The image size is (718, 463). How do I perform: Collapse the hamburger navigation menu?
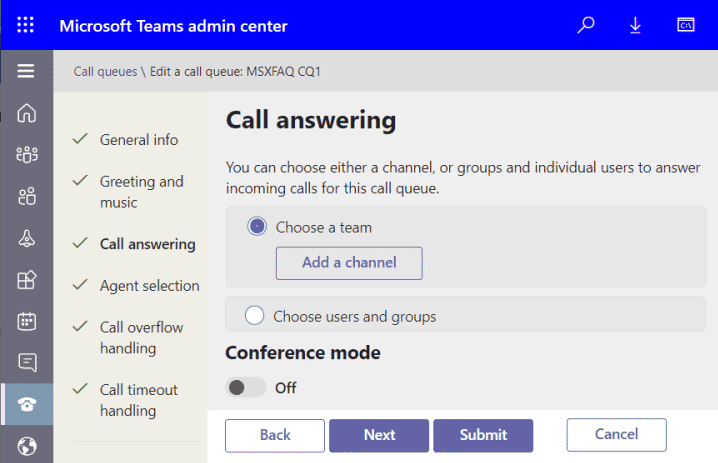26,71
